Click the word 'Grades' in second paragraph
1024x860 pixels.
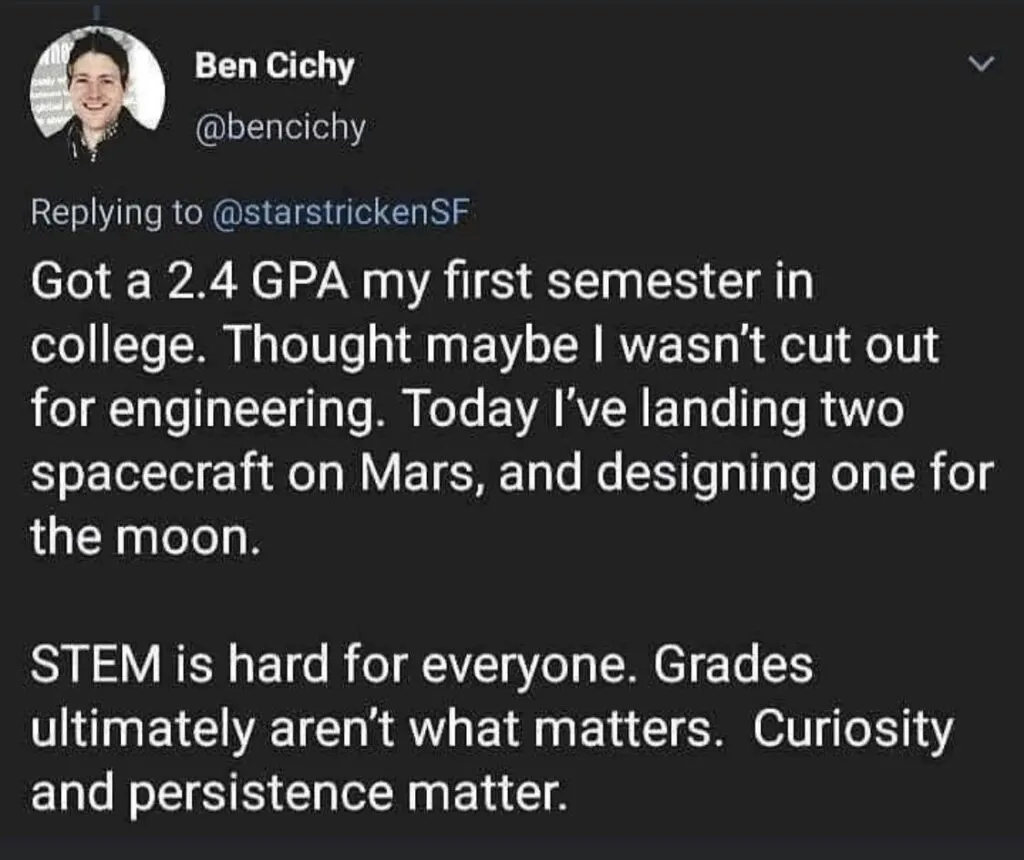point(733,665)
